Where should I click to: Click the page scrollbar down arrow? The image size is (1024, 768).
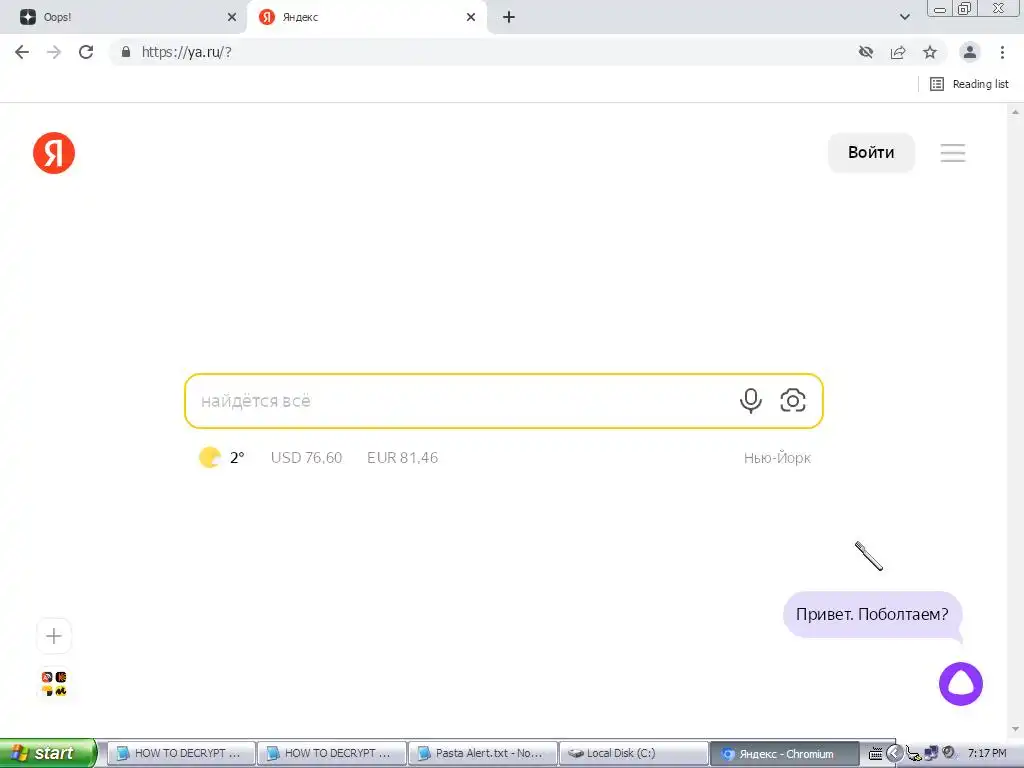1015,729
